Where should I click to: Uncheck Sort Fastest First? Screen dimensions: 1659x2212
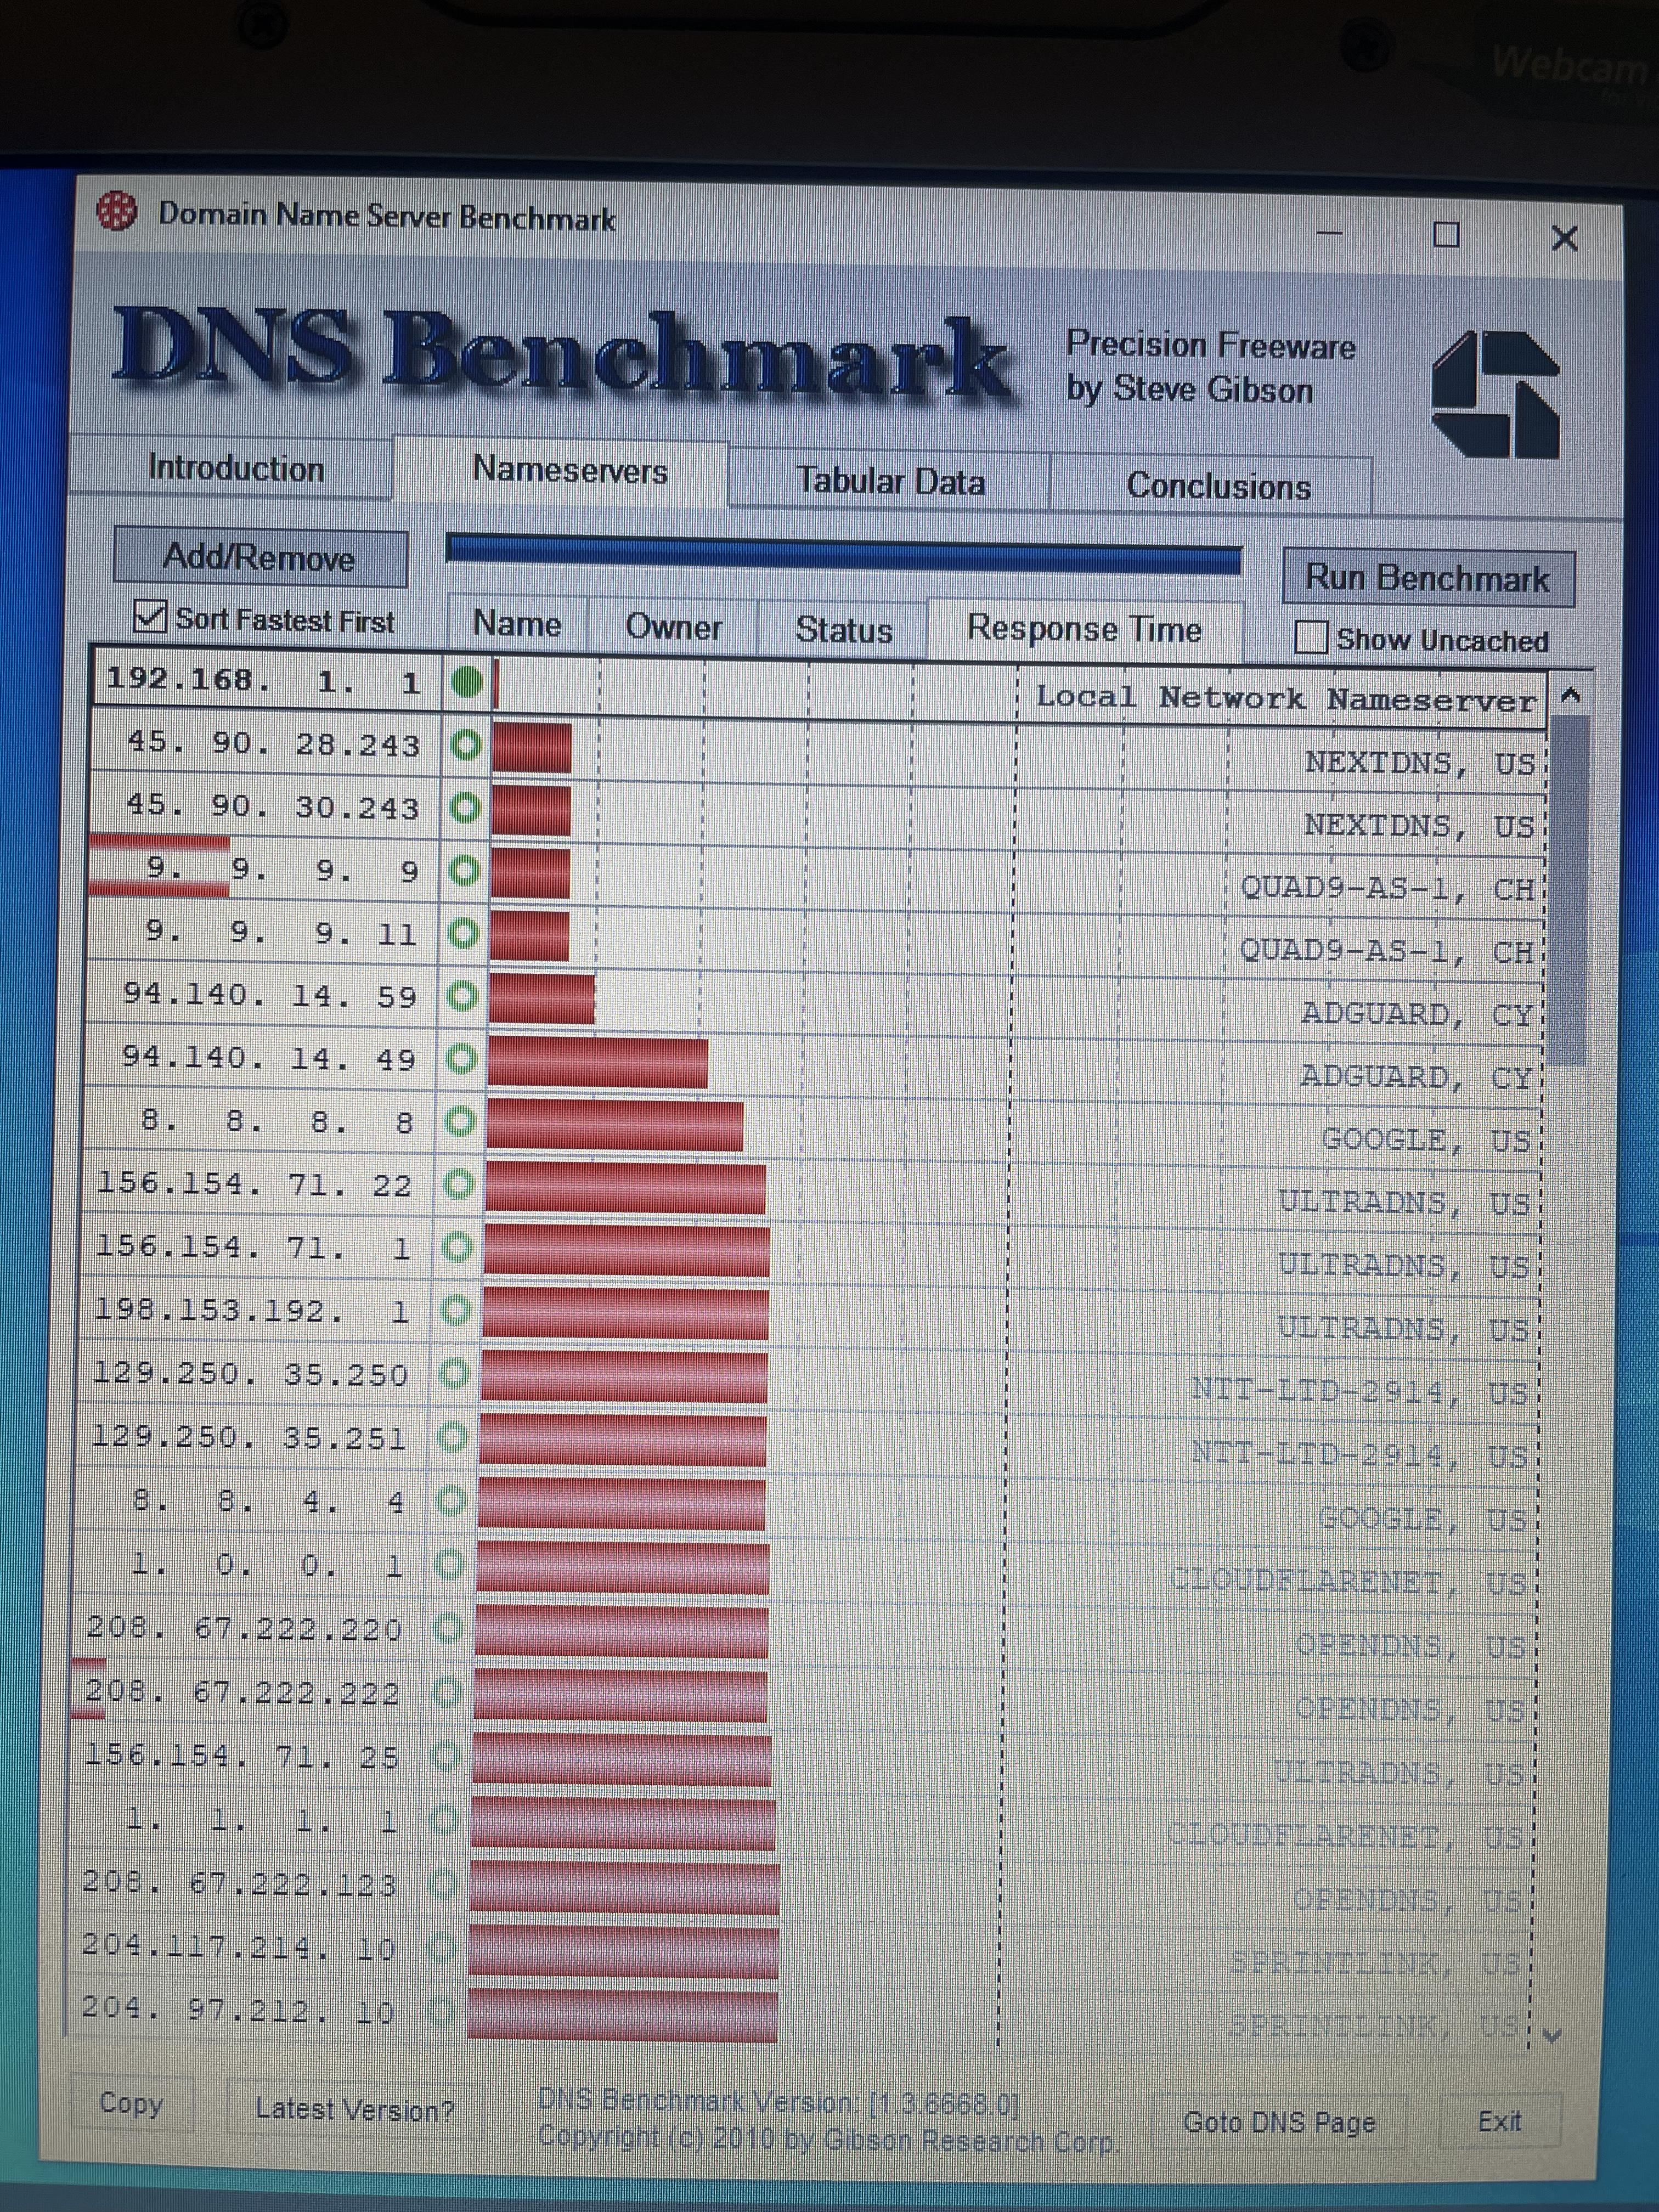point(149,616)
